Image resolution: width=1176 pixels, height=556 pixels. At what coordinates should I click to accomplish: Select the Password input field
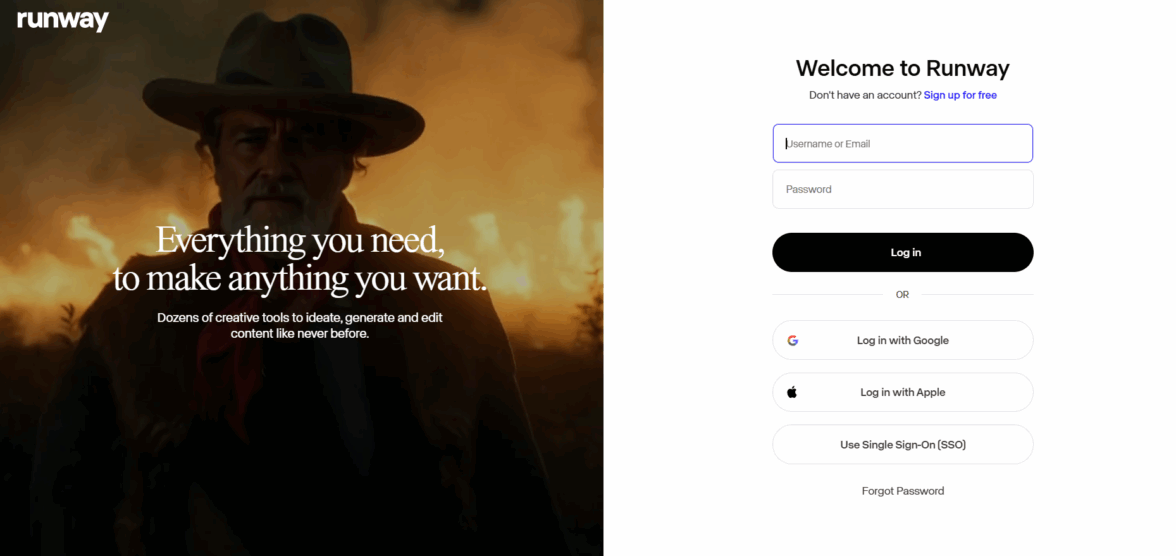tap(902, 189)
